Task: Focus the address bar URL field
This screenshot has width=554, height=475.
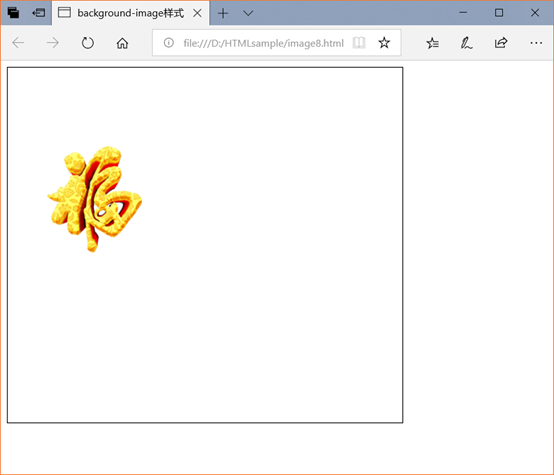Action: 264,43
